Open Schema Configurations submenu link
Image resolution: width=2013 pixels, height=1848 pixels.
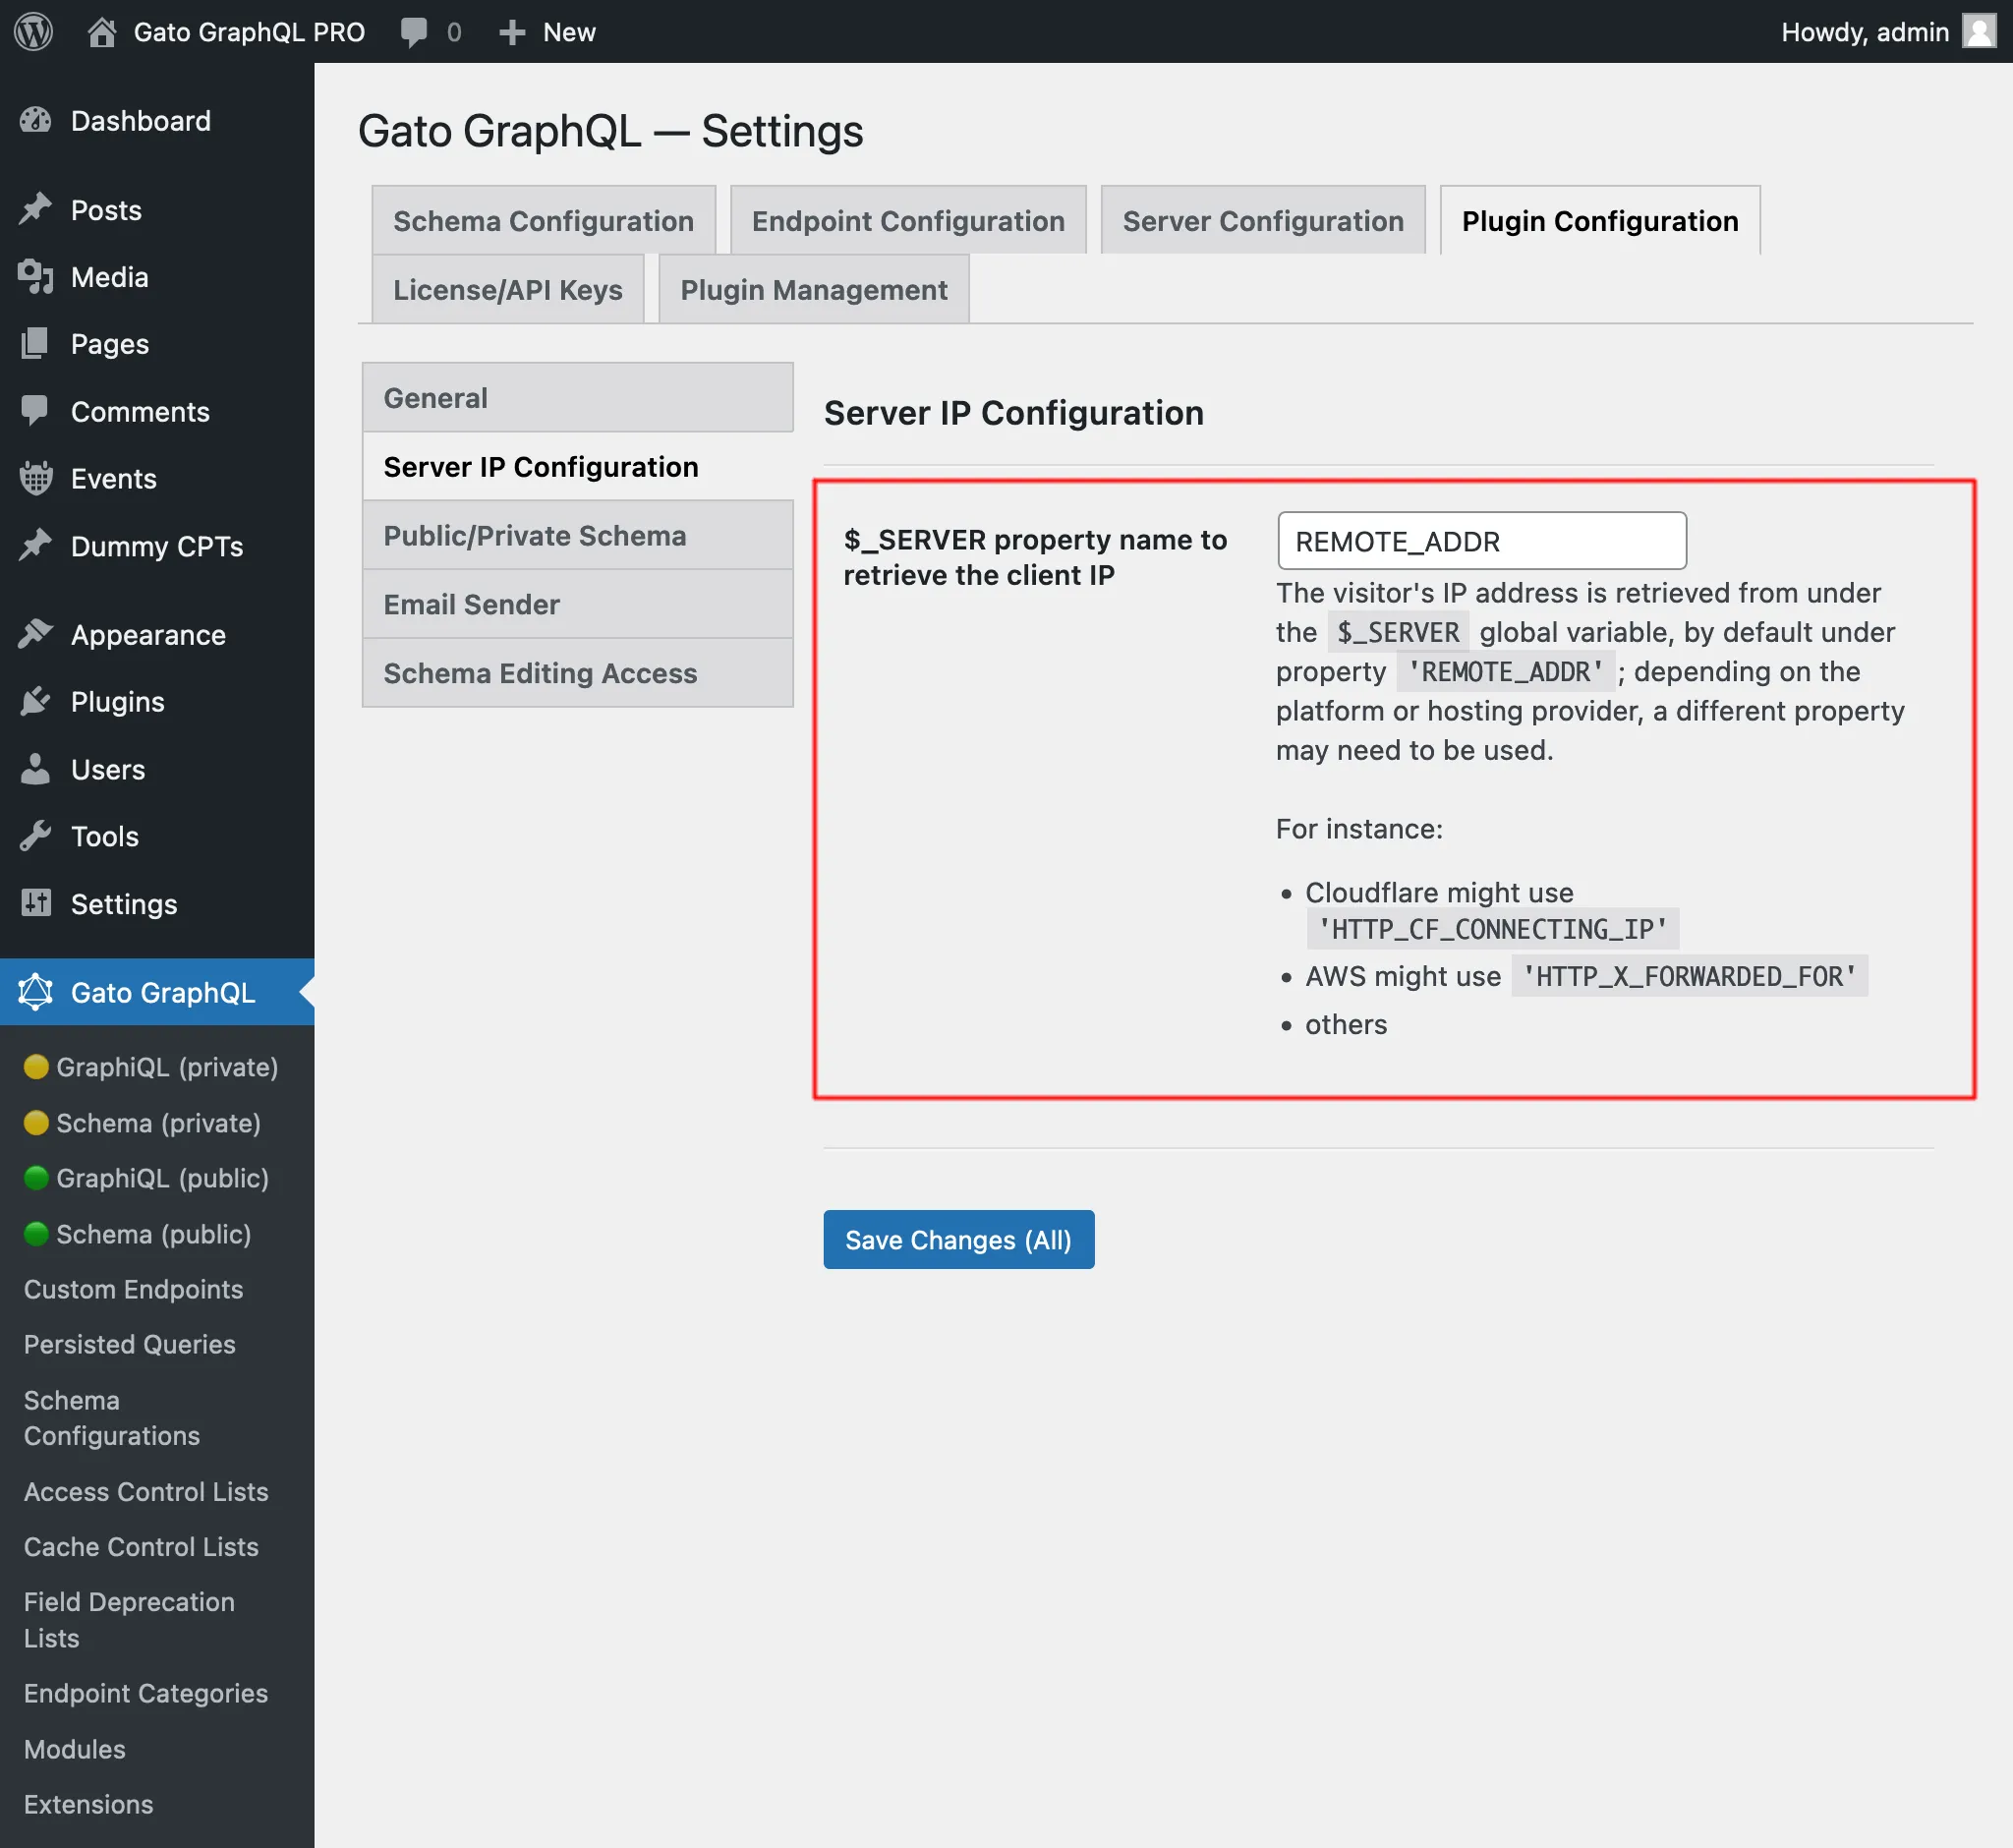(x=112, y=1418)
